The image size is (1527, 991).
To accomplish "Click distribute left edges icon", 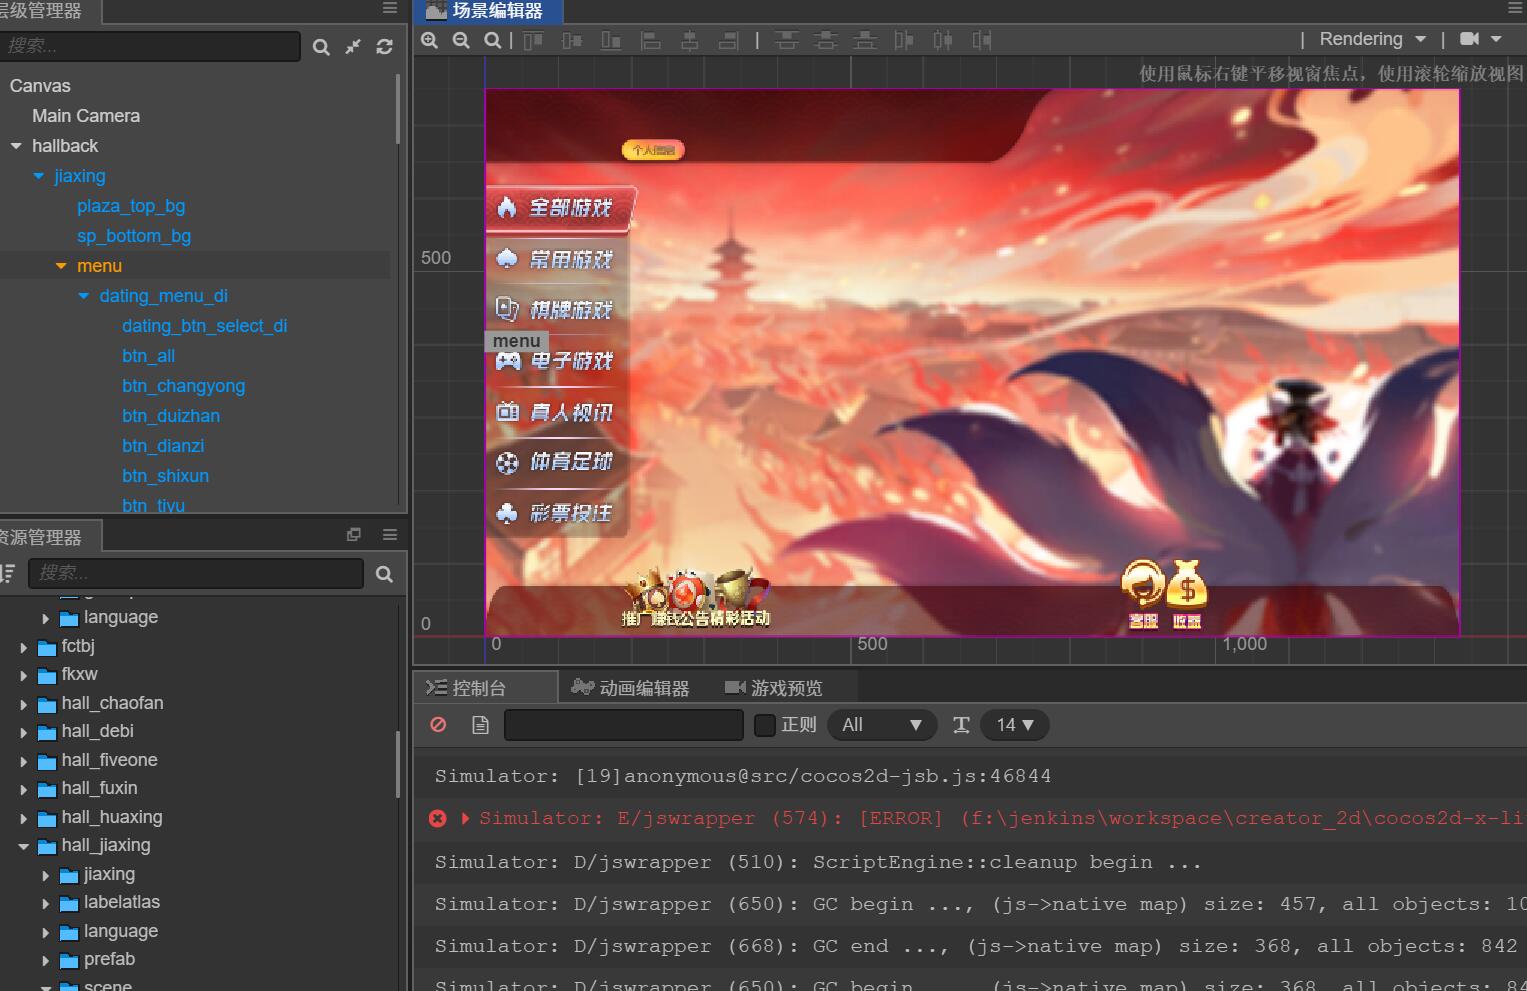I will pyautogui.click(x=904, y=40).
